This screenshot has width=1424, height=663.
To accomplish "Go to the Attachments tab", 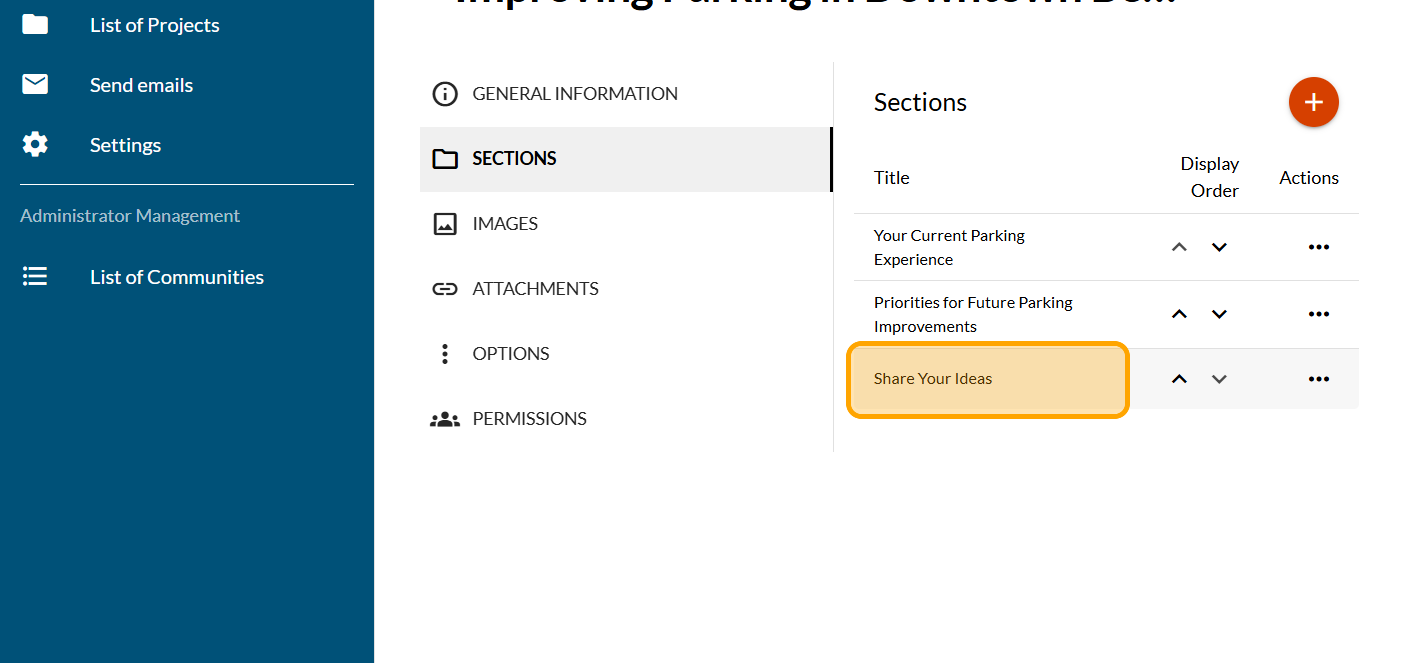I will (535, 289).
